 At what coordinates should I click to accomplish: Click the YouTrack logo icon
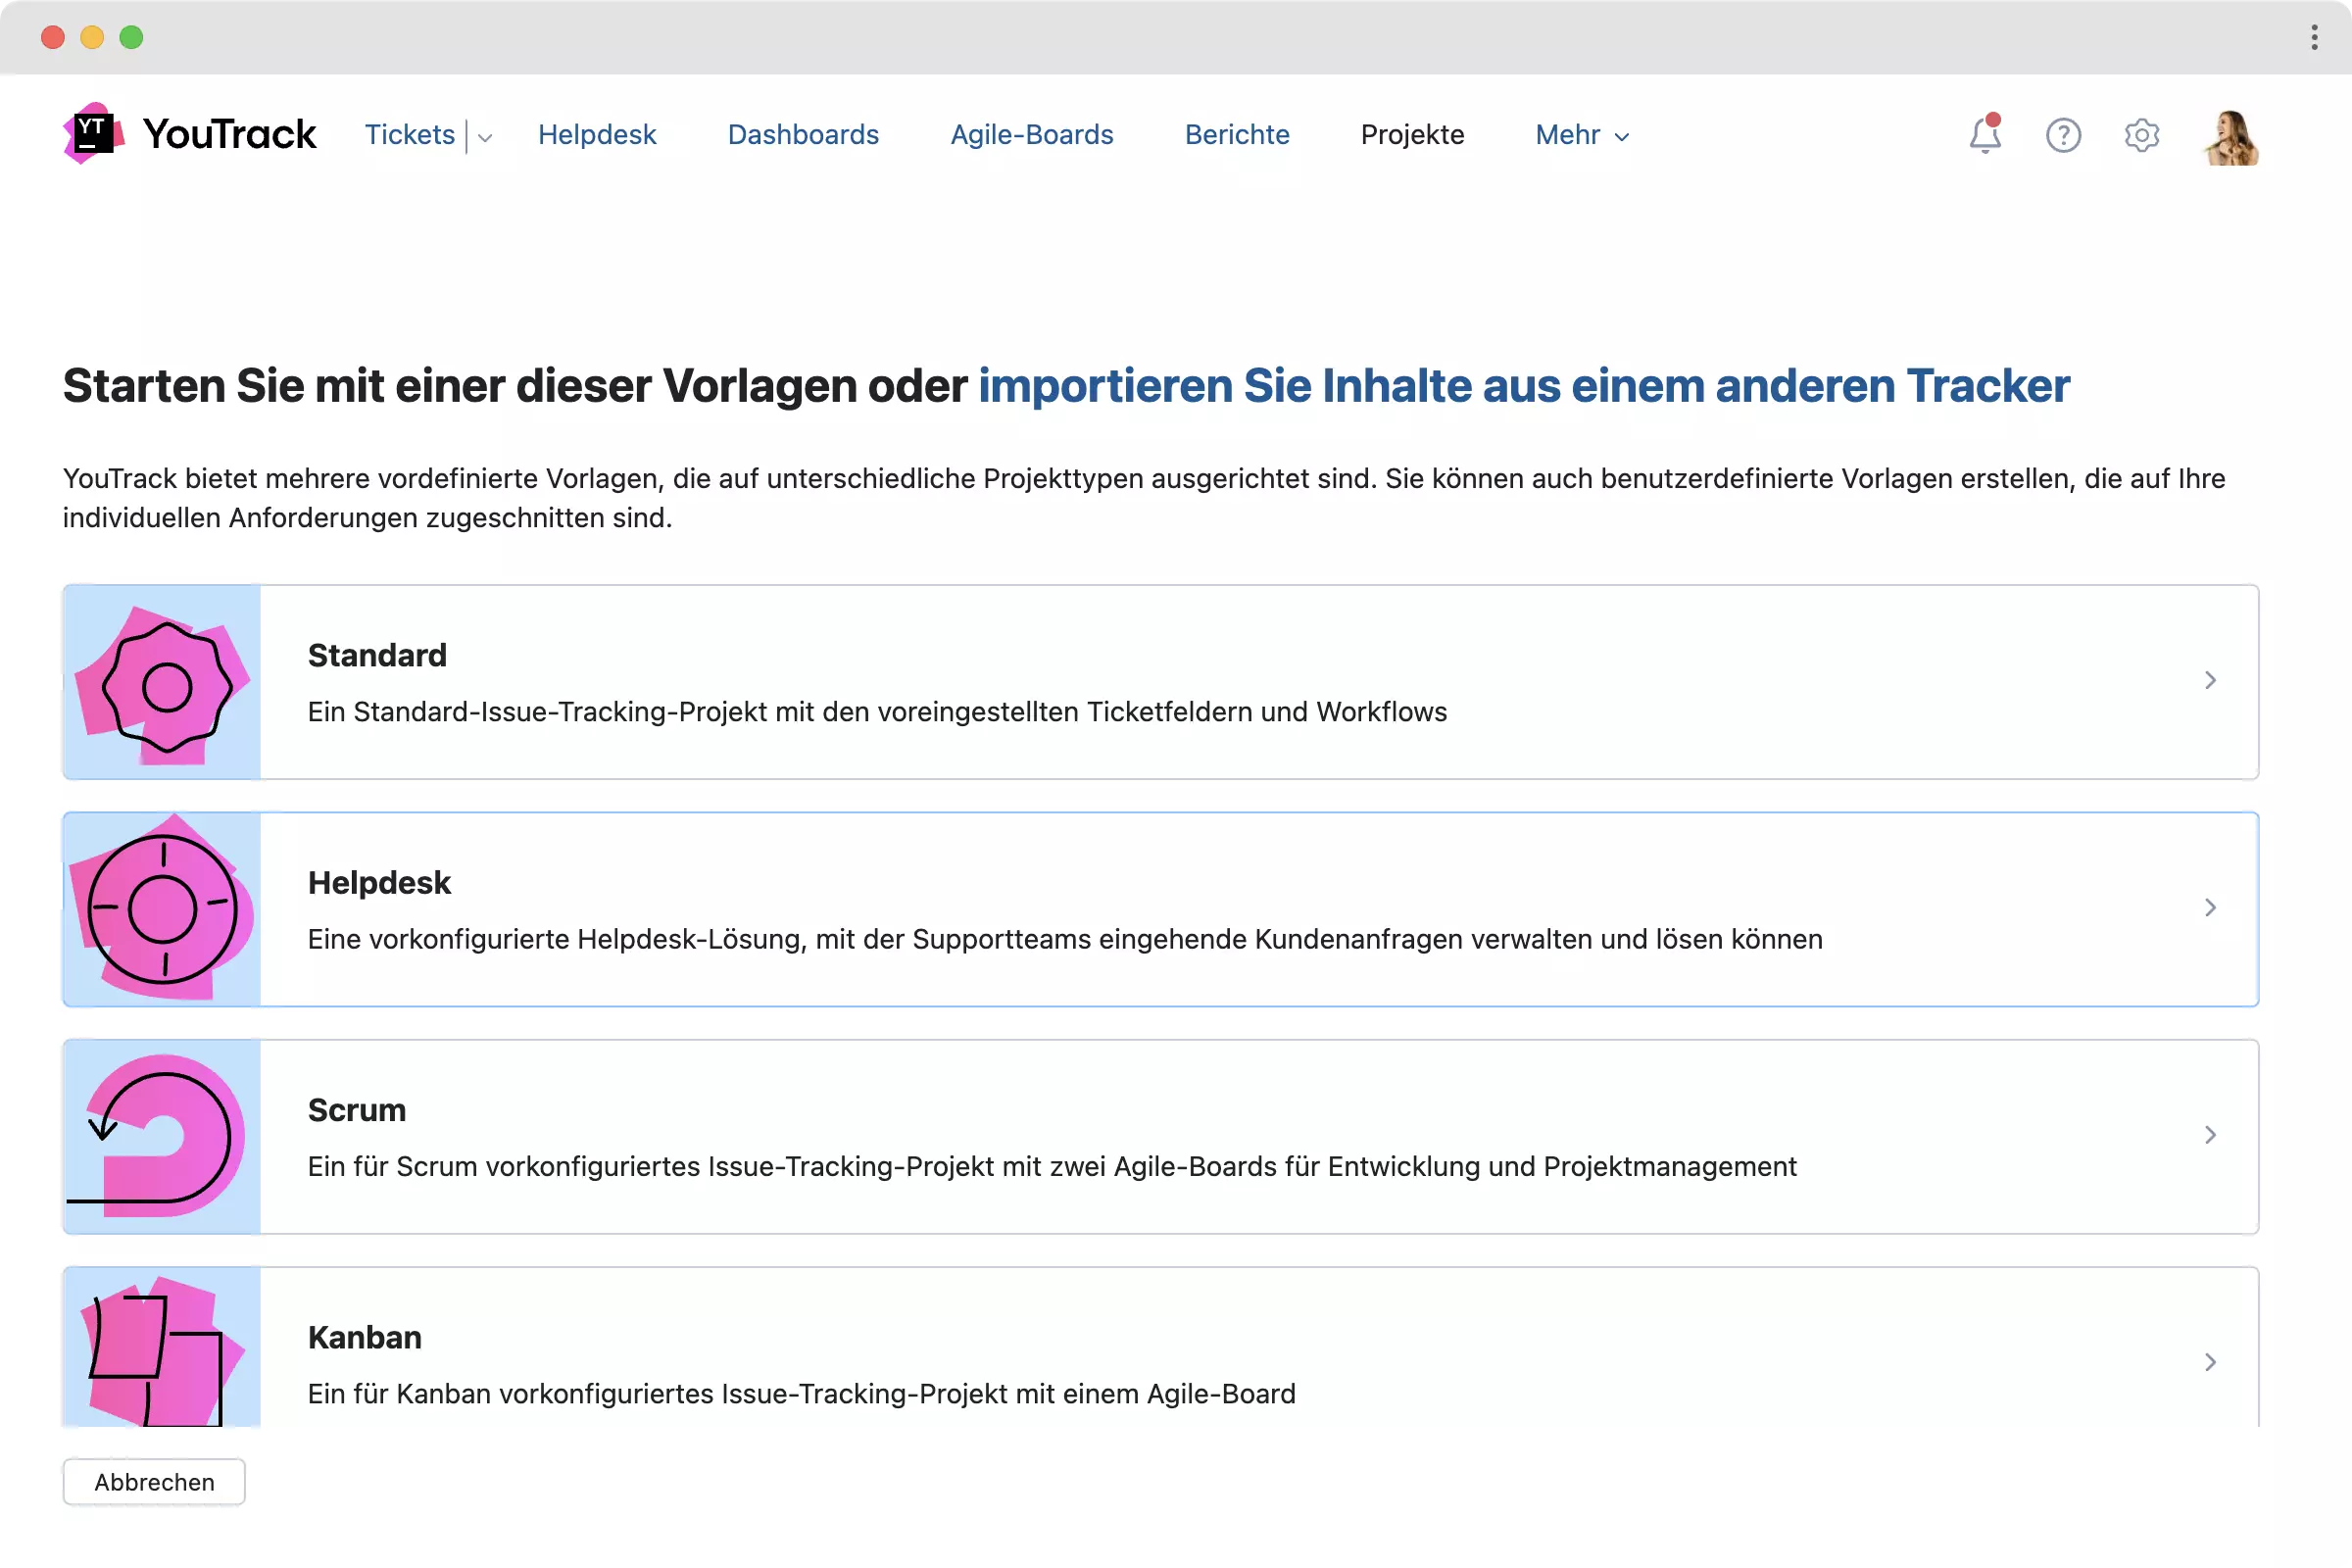click(x=94, y=134)
